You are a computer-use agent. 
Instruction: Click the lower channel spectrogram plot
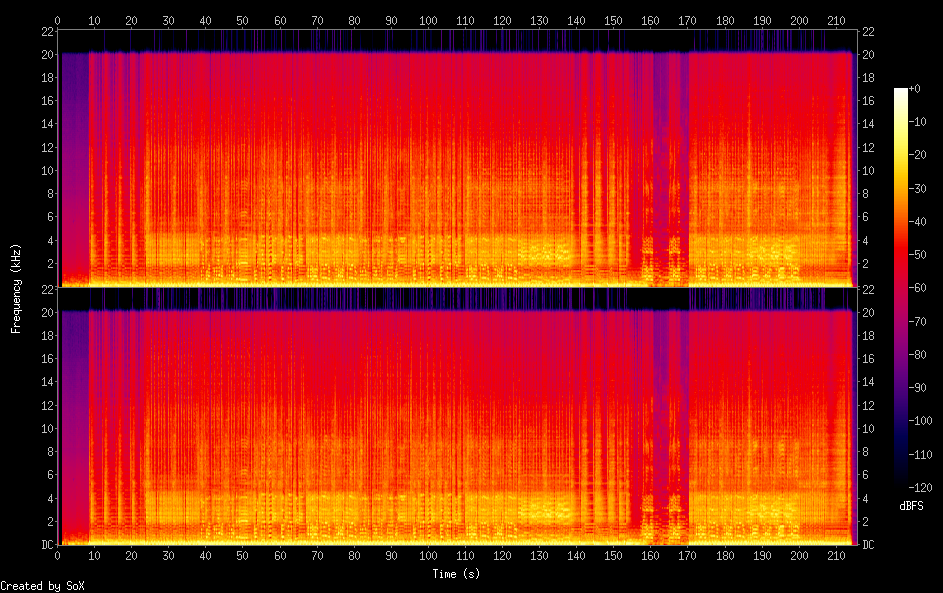click(457, 416)
